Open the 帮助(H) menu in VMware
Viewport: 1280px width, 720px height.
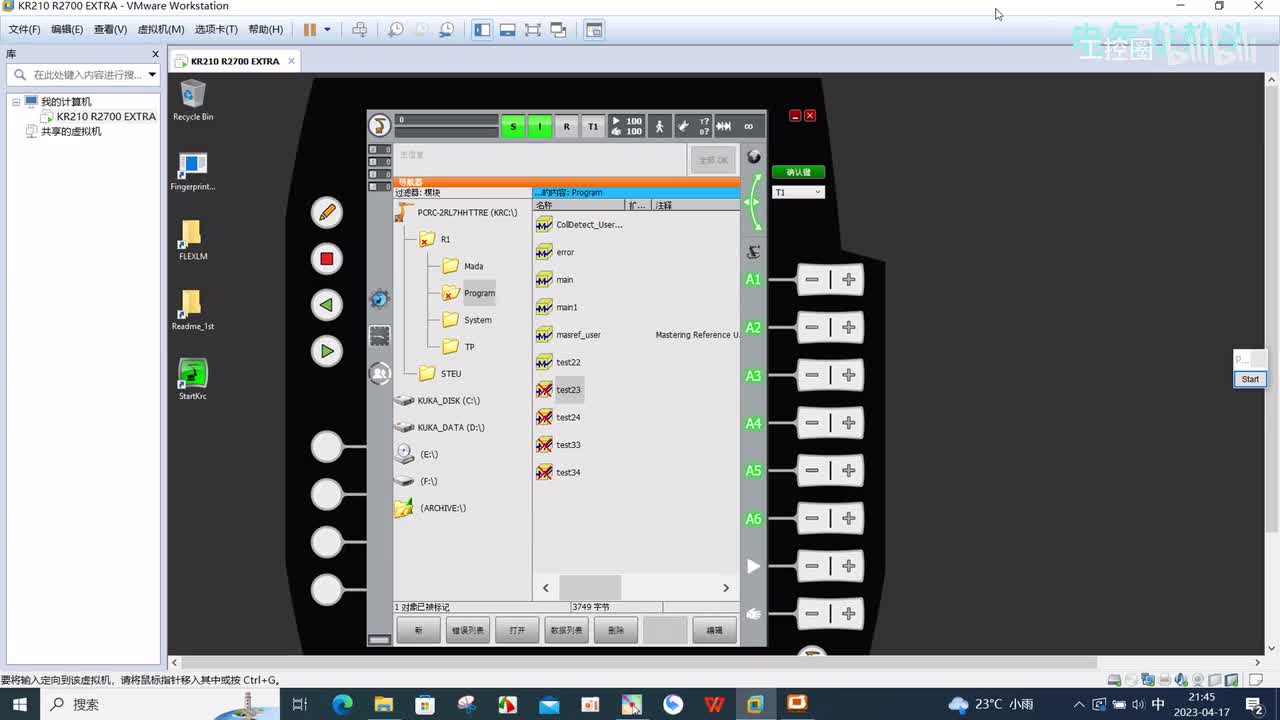(x=266, y=30)
